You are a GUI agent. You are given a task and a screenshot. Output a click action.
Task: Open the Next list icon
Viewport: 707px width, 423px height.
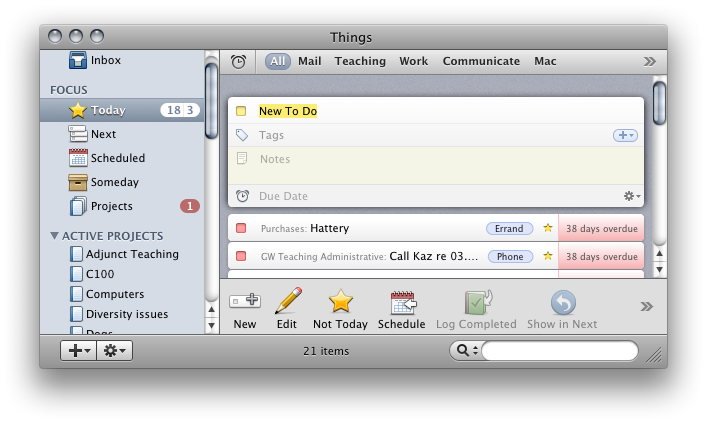click(x=78, y=134)
